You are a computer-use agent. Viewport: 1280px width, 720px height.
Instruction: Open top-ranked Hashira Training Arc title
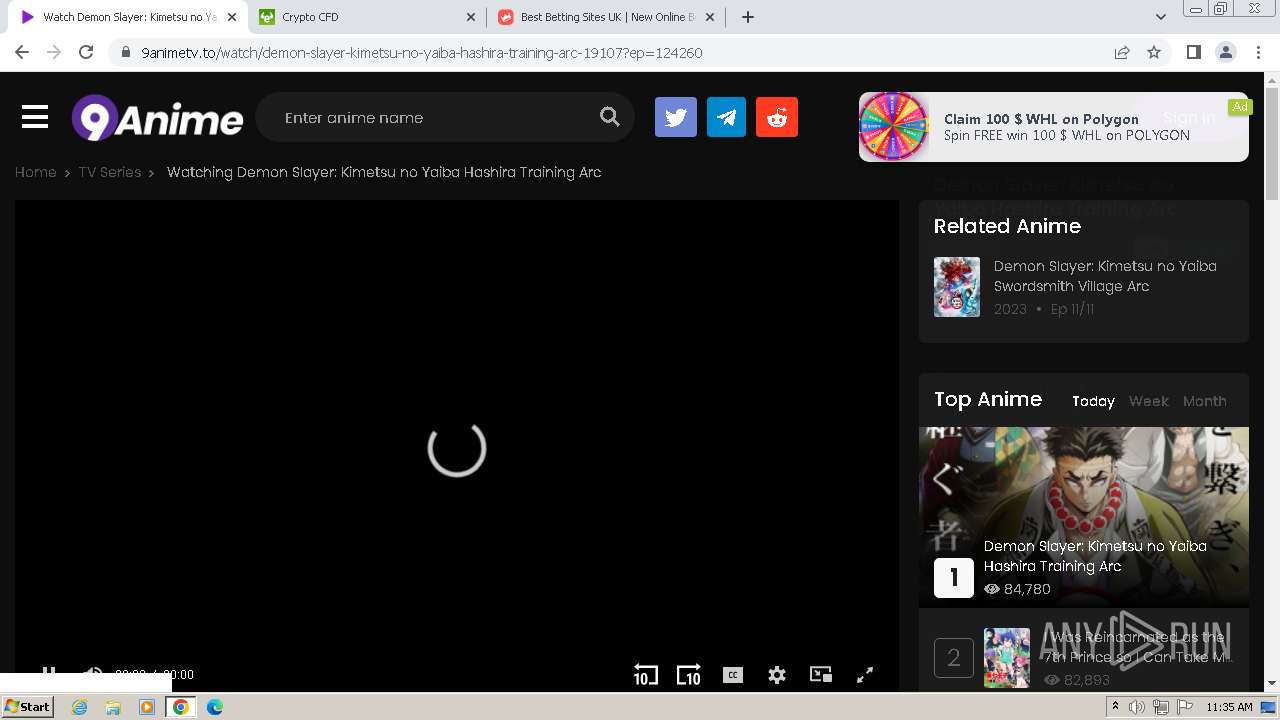click(x=1095, y=556)
